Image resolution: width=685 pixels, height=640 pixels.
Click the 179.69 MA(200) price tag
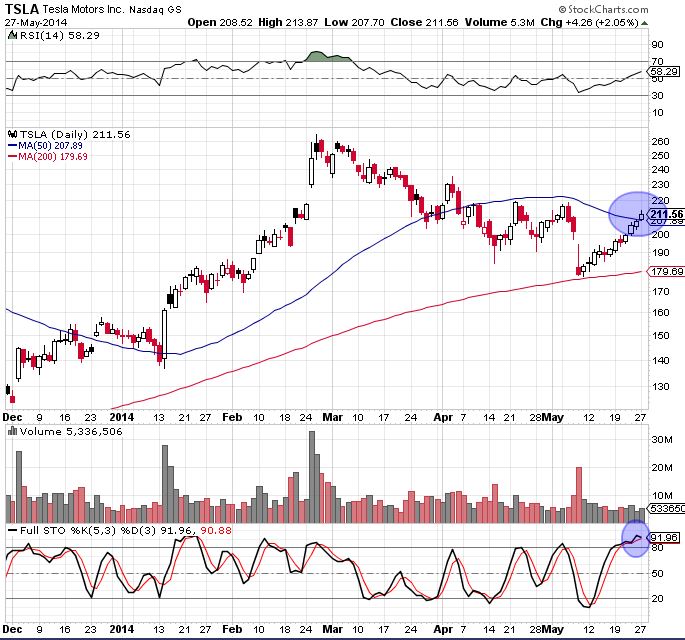667,272
